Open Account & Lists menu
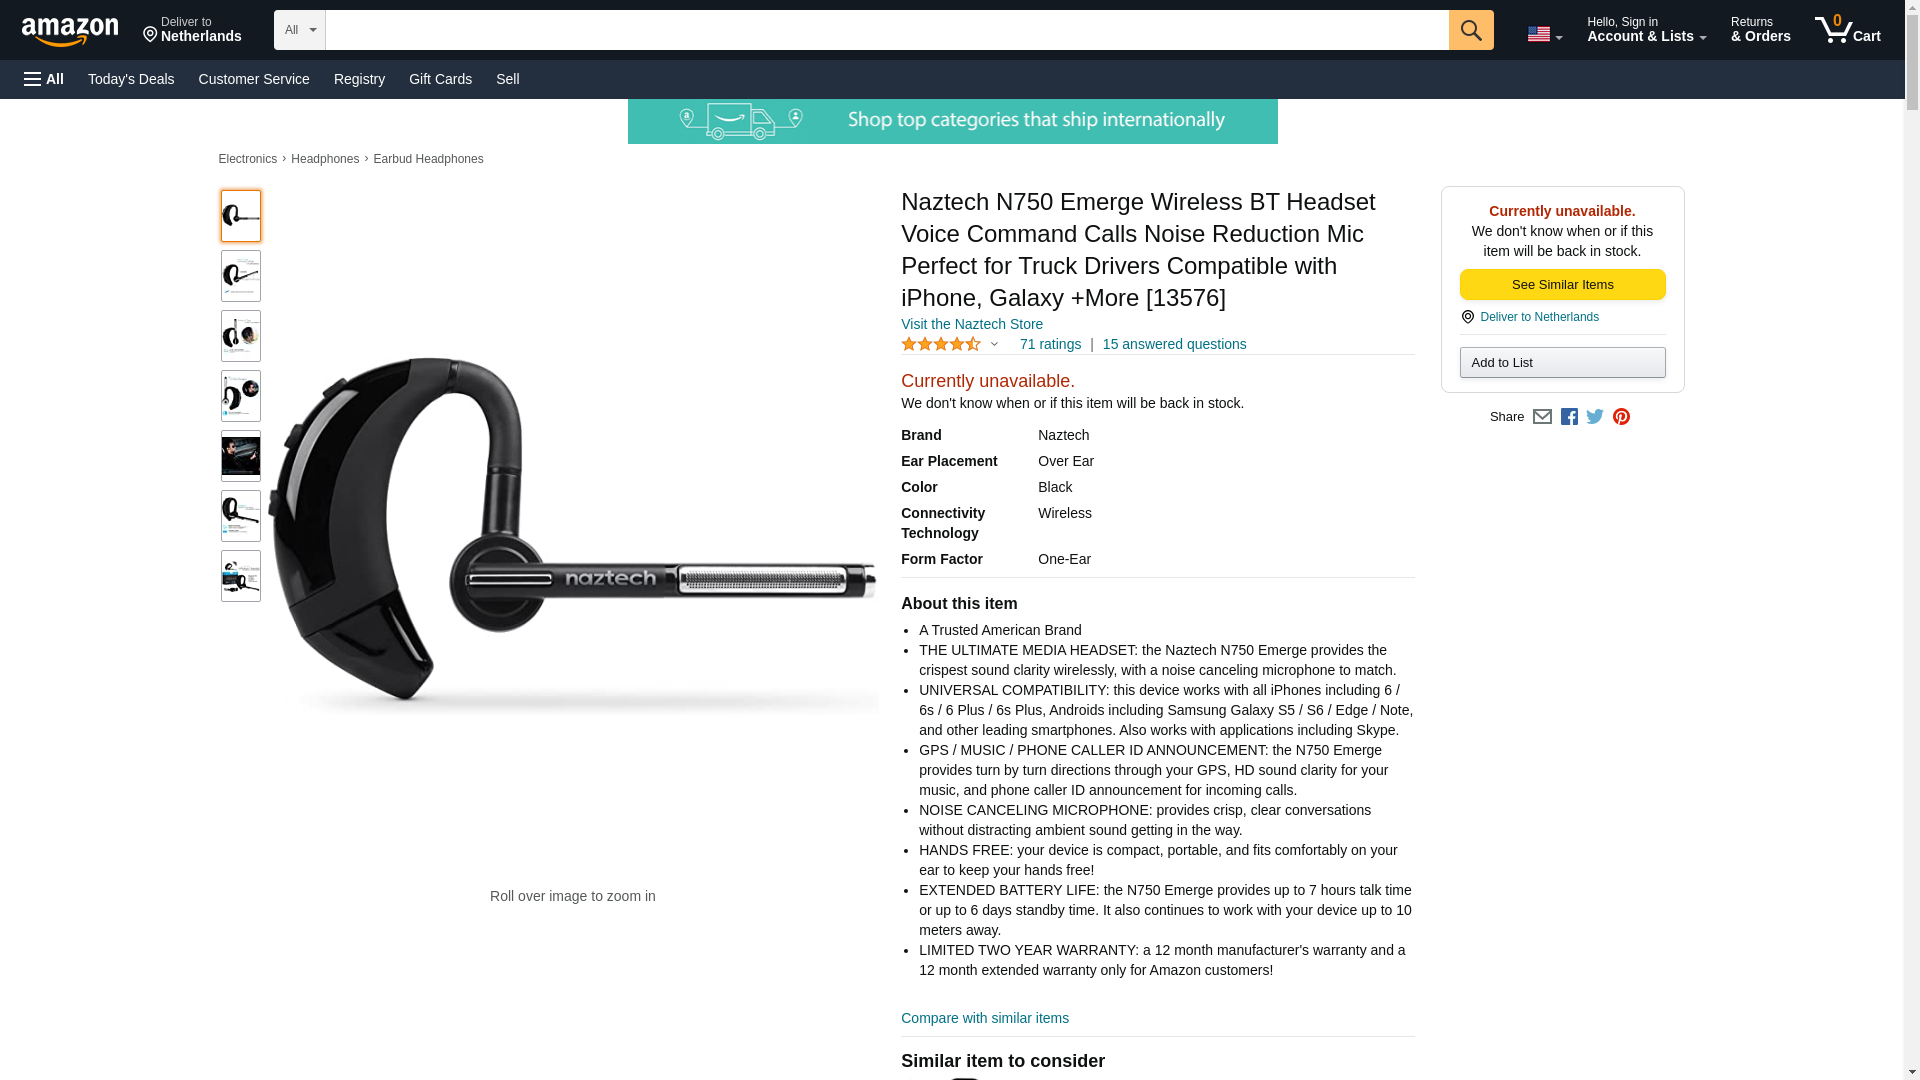 tap(1646, 30)
